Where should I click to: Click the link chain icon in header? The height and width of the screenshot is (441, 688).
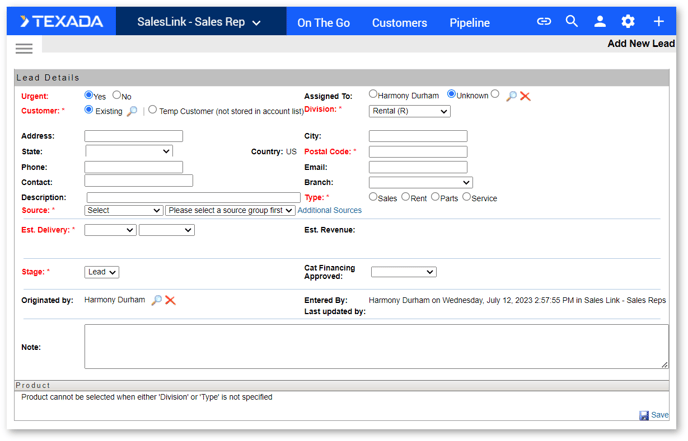click(544, 21)
